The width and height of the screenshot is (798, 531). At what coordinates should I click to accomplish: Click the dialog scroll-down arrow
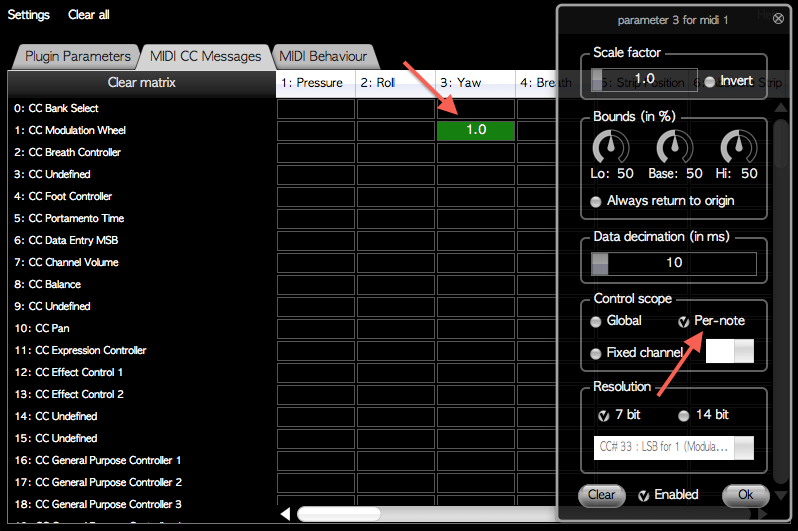[781, 495]
